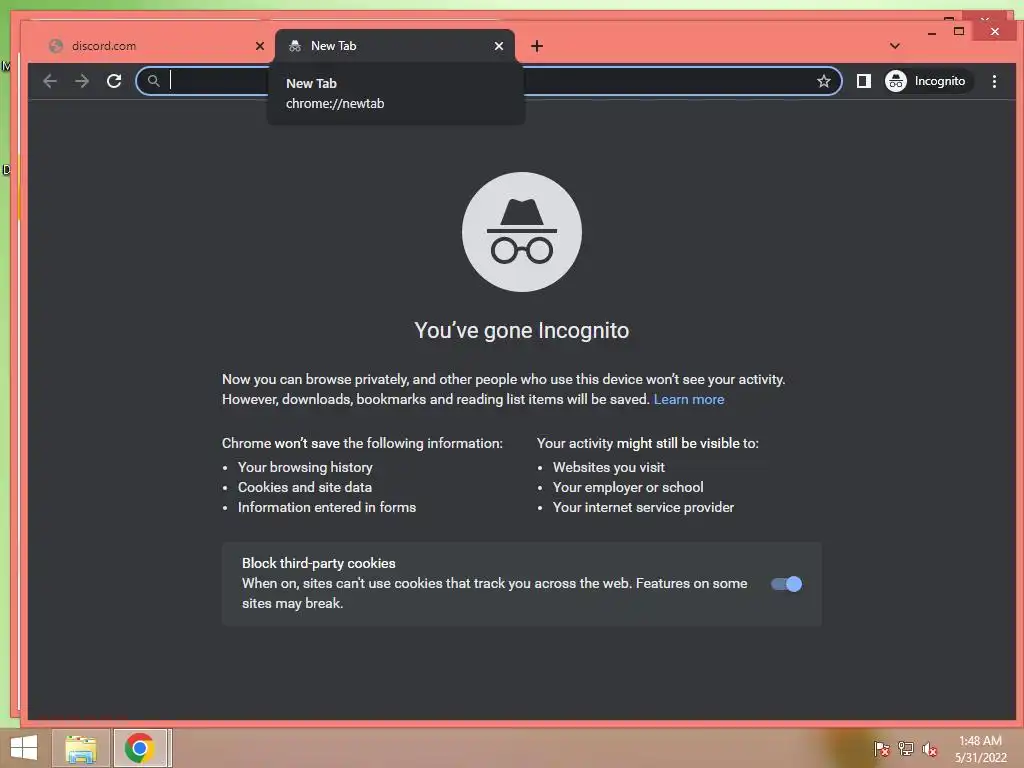Click "Your internet service provider" item

[643, 507]
